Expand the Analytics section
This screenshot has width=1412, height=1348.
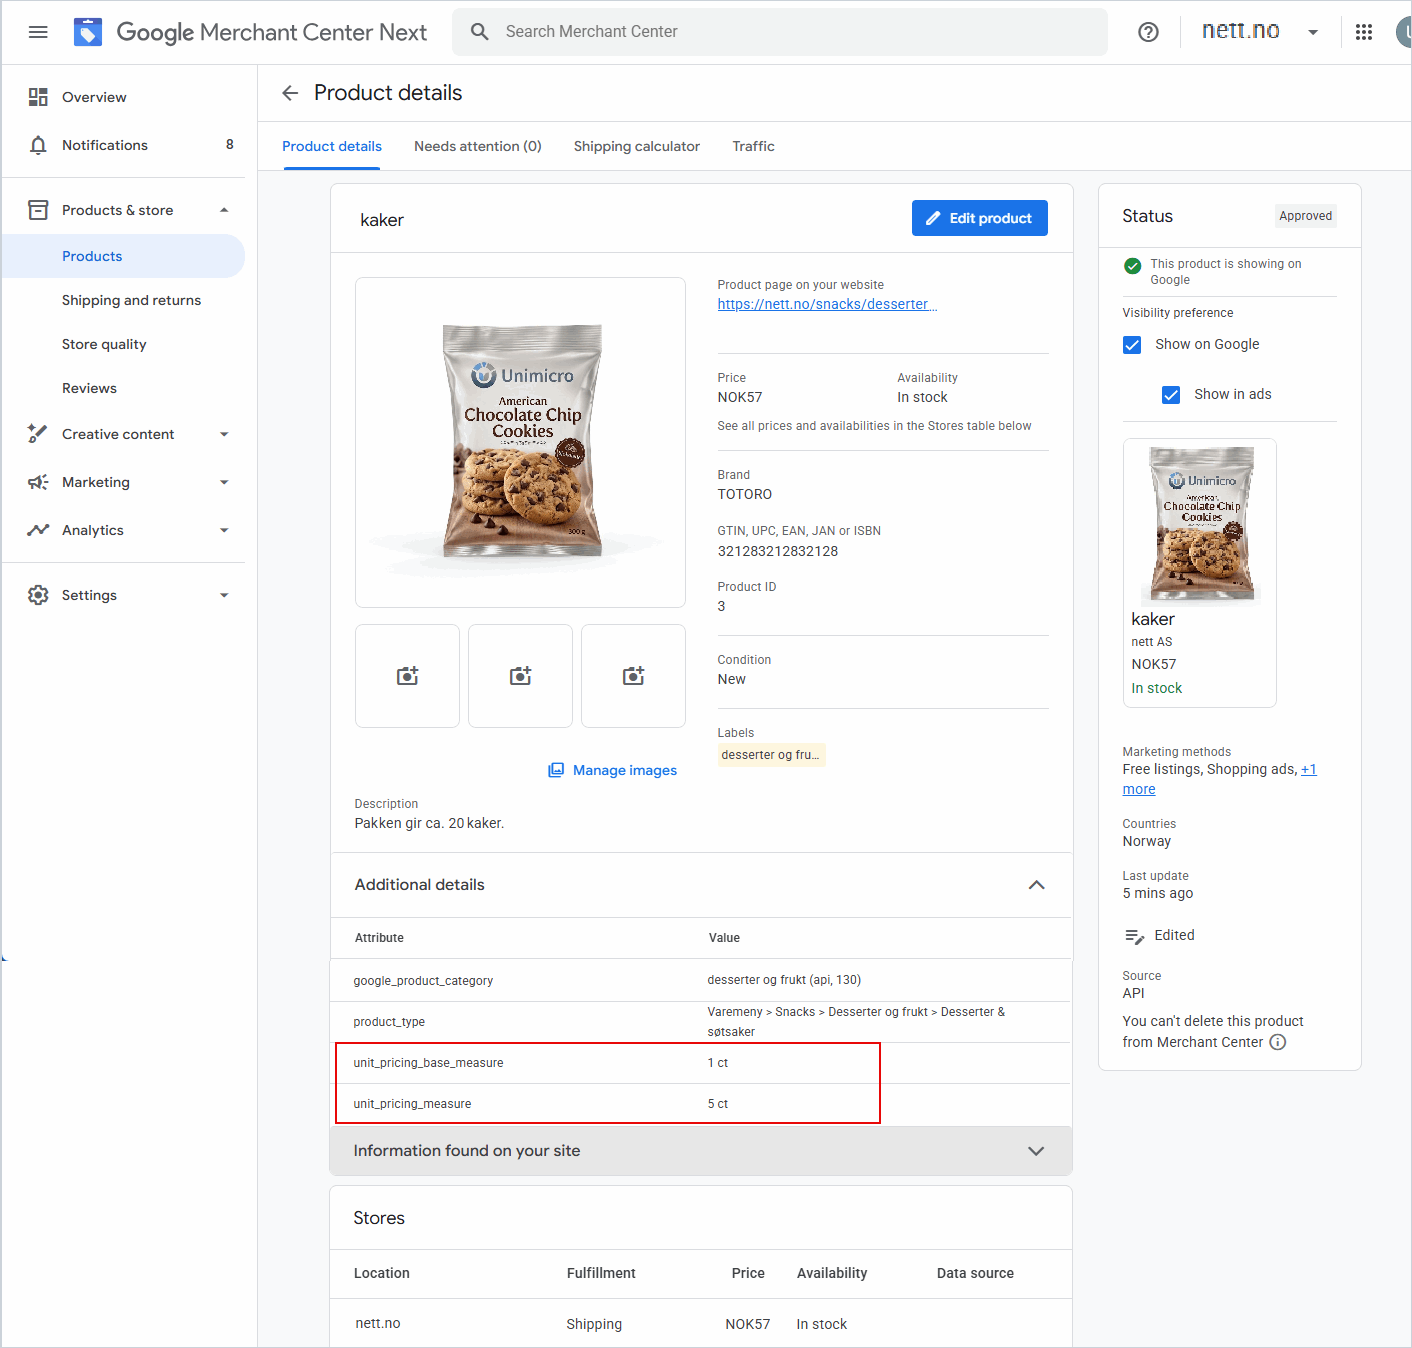(x=224, y=530)
